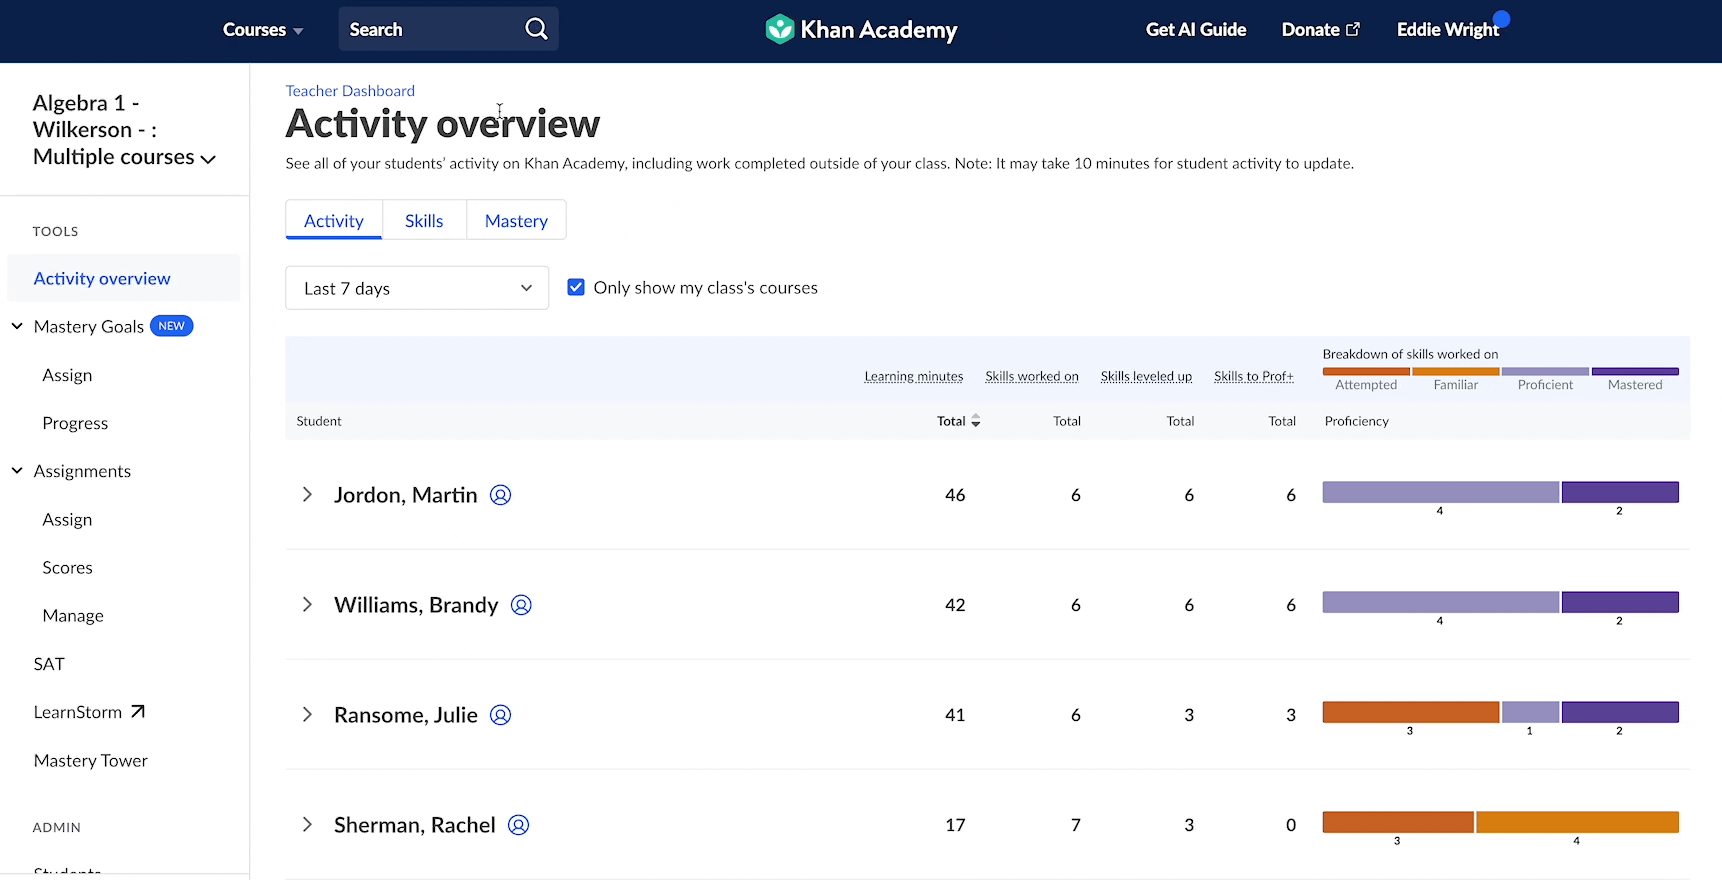This screenshot has height=880, width=1722.
Task: Open the Courses dropdown menu
Action: click(x=263, y=30)
